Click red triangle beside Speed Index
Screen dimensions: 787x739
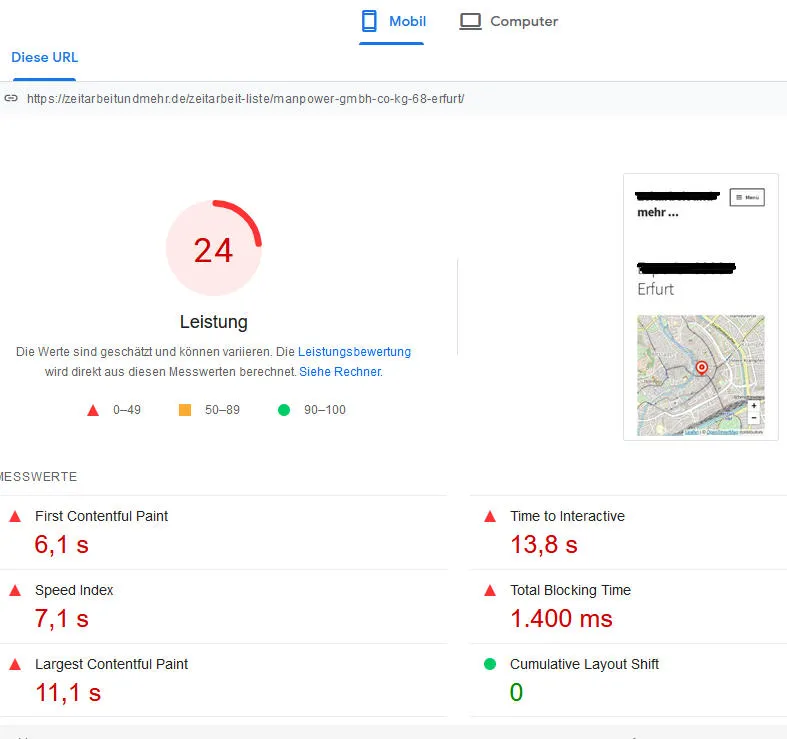coord(15,590)
